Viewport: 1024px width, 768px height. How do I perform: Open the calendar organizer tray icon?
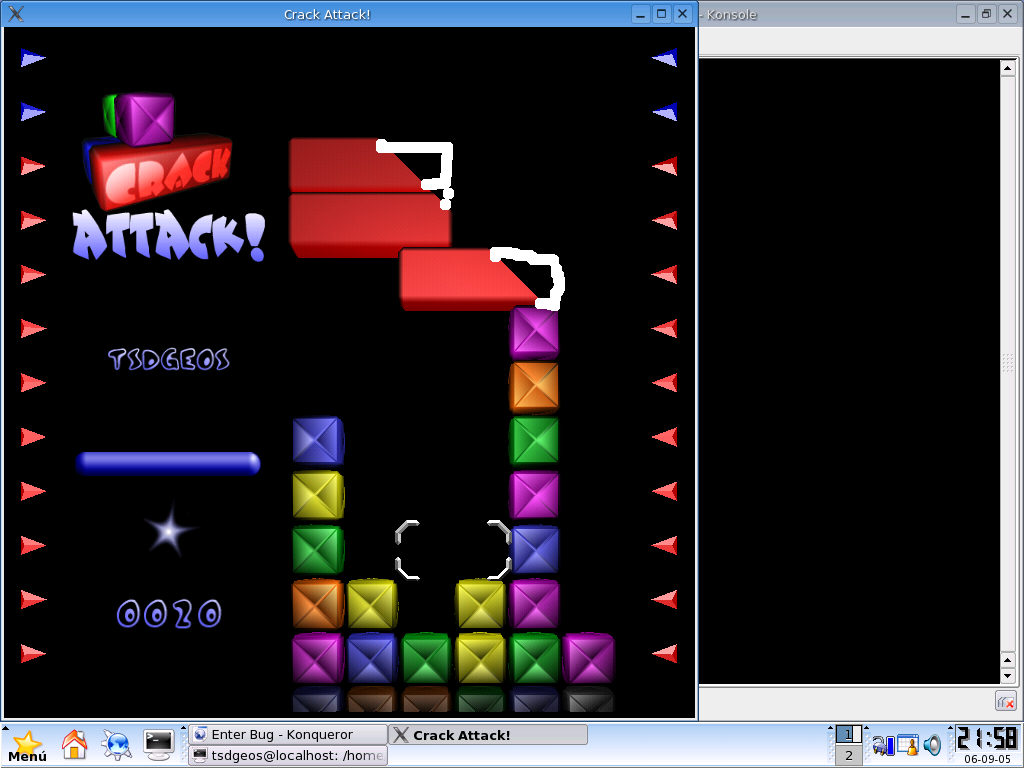coord(908,745)
